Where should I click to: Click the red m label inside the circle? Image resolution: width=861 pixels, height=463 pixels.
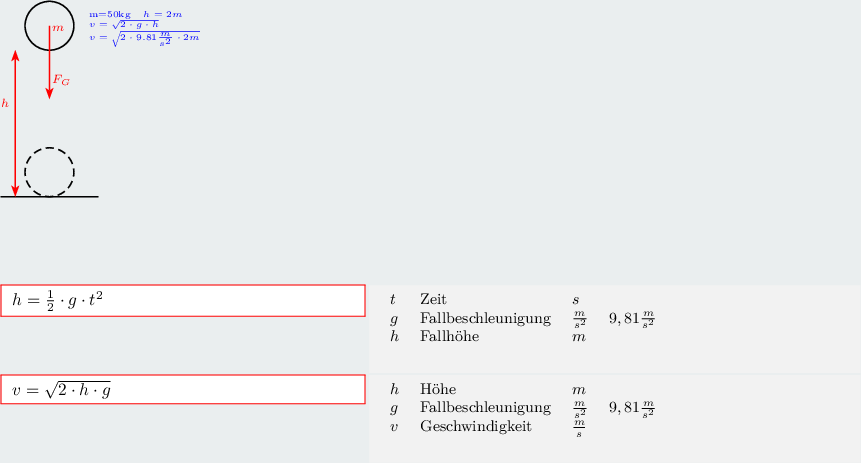point(58,28)
